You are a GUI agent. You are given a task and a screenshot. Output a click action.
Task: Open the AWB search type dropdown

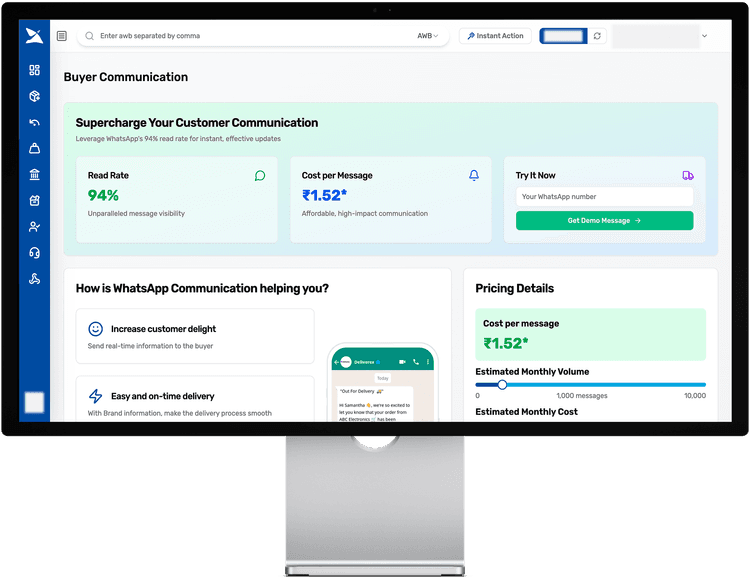pyautogui.click(x=428, y=36)
